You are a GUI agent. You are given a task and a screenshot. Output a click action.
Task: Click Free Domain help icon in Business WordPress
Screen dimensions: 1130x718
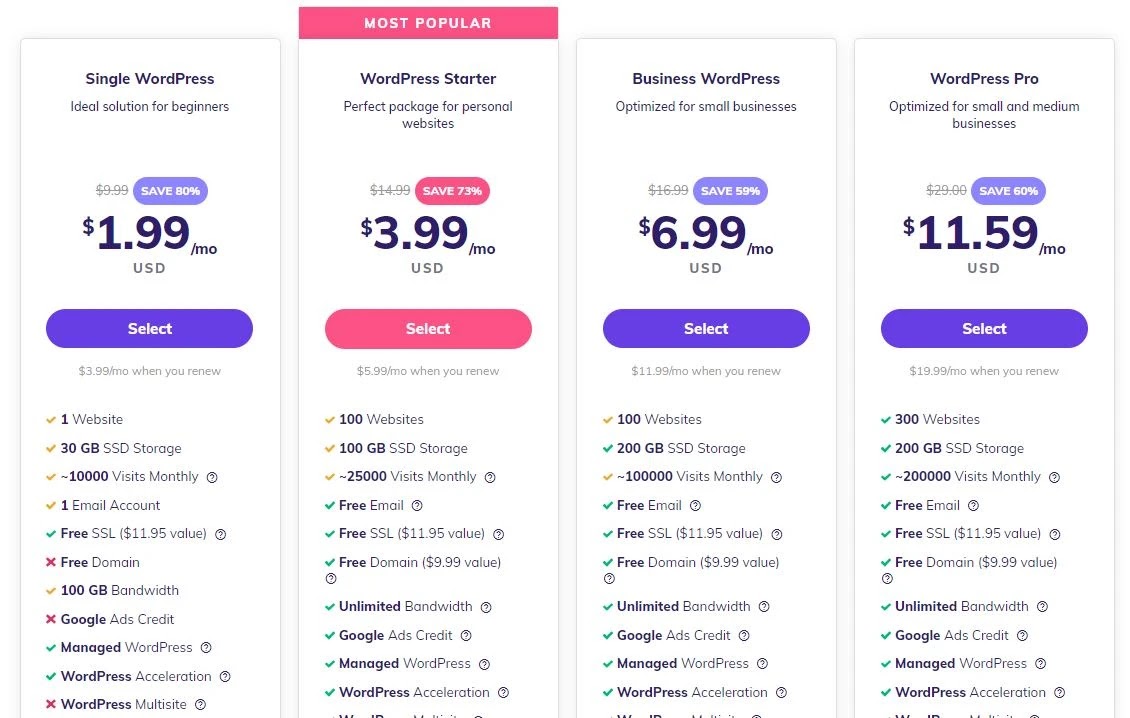(609, 578)
